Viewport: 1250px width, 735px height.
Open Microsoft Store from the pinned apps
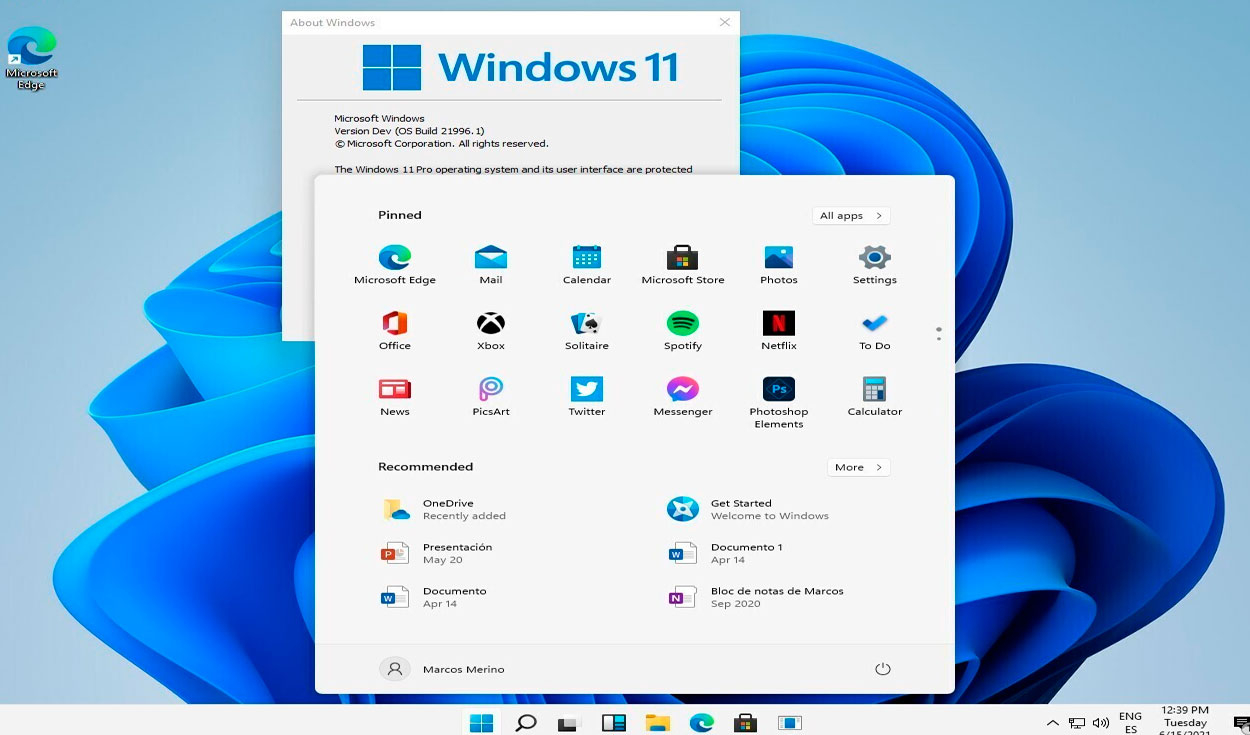click(x=683, y=265)
